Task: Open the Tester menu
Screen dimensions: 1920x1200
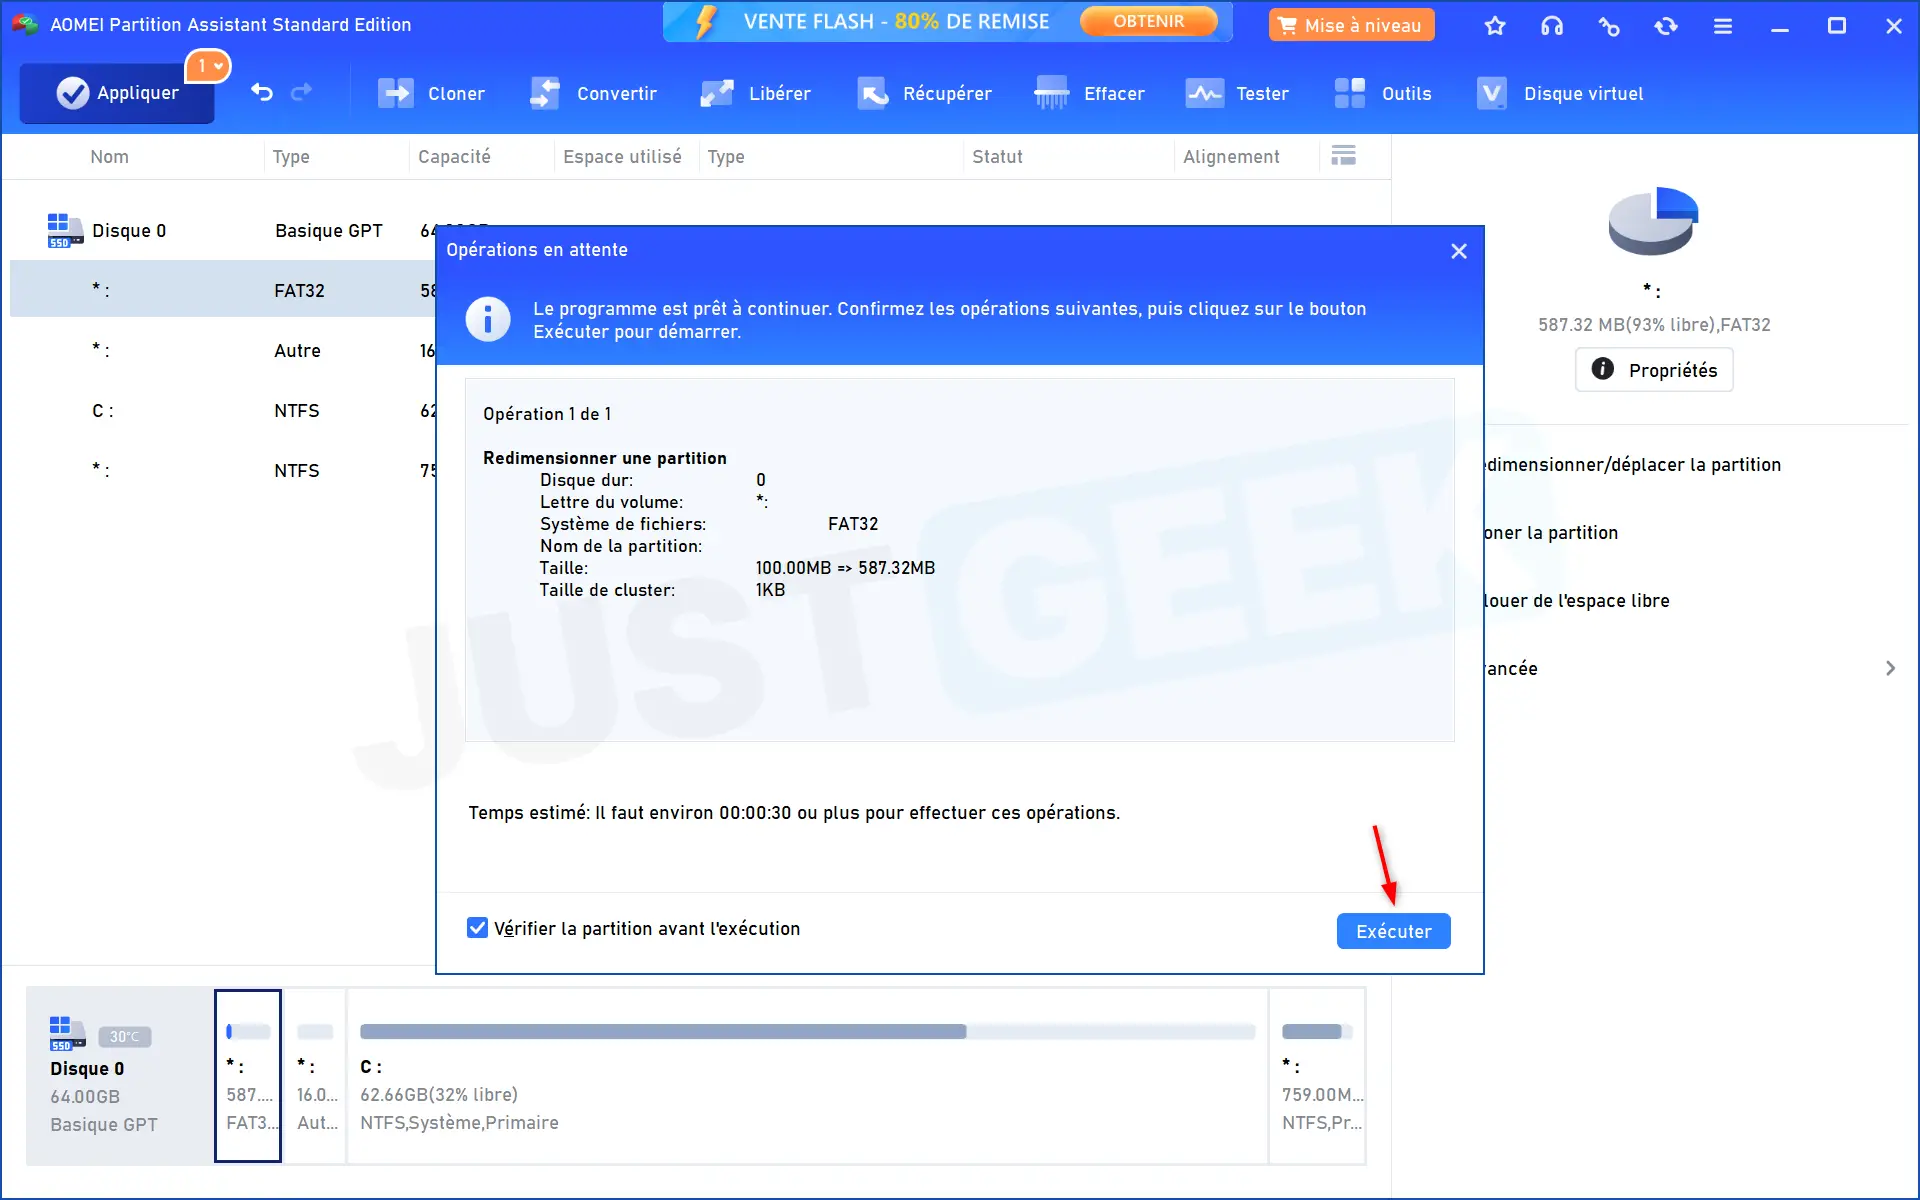Action: (1237, 93)
